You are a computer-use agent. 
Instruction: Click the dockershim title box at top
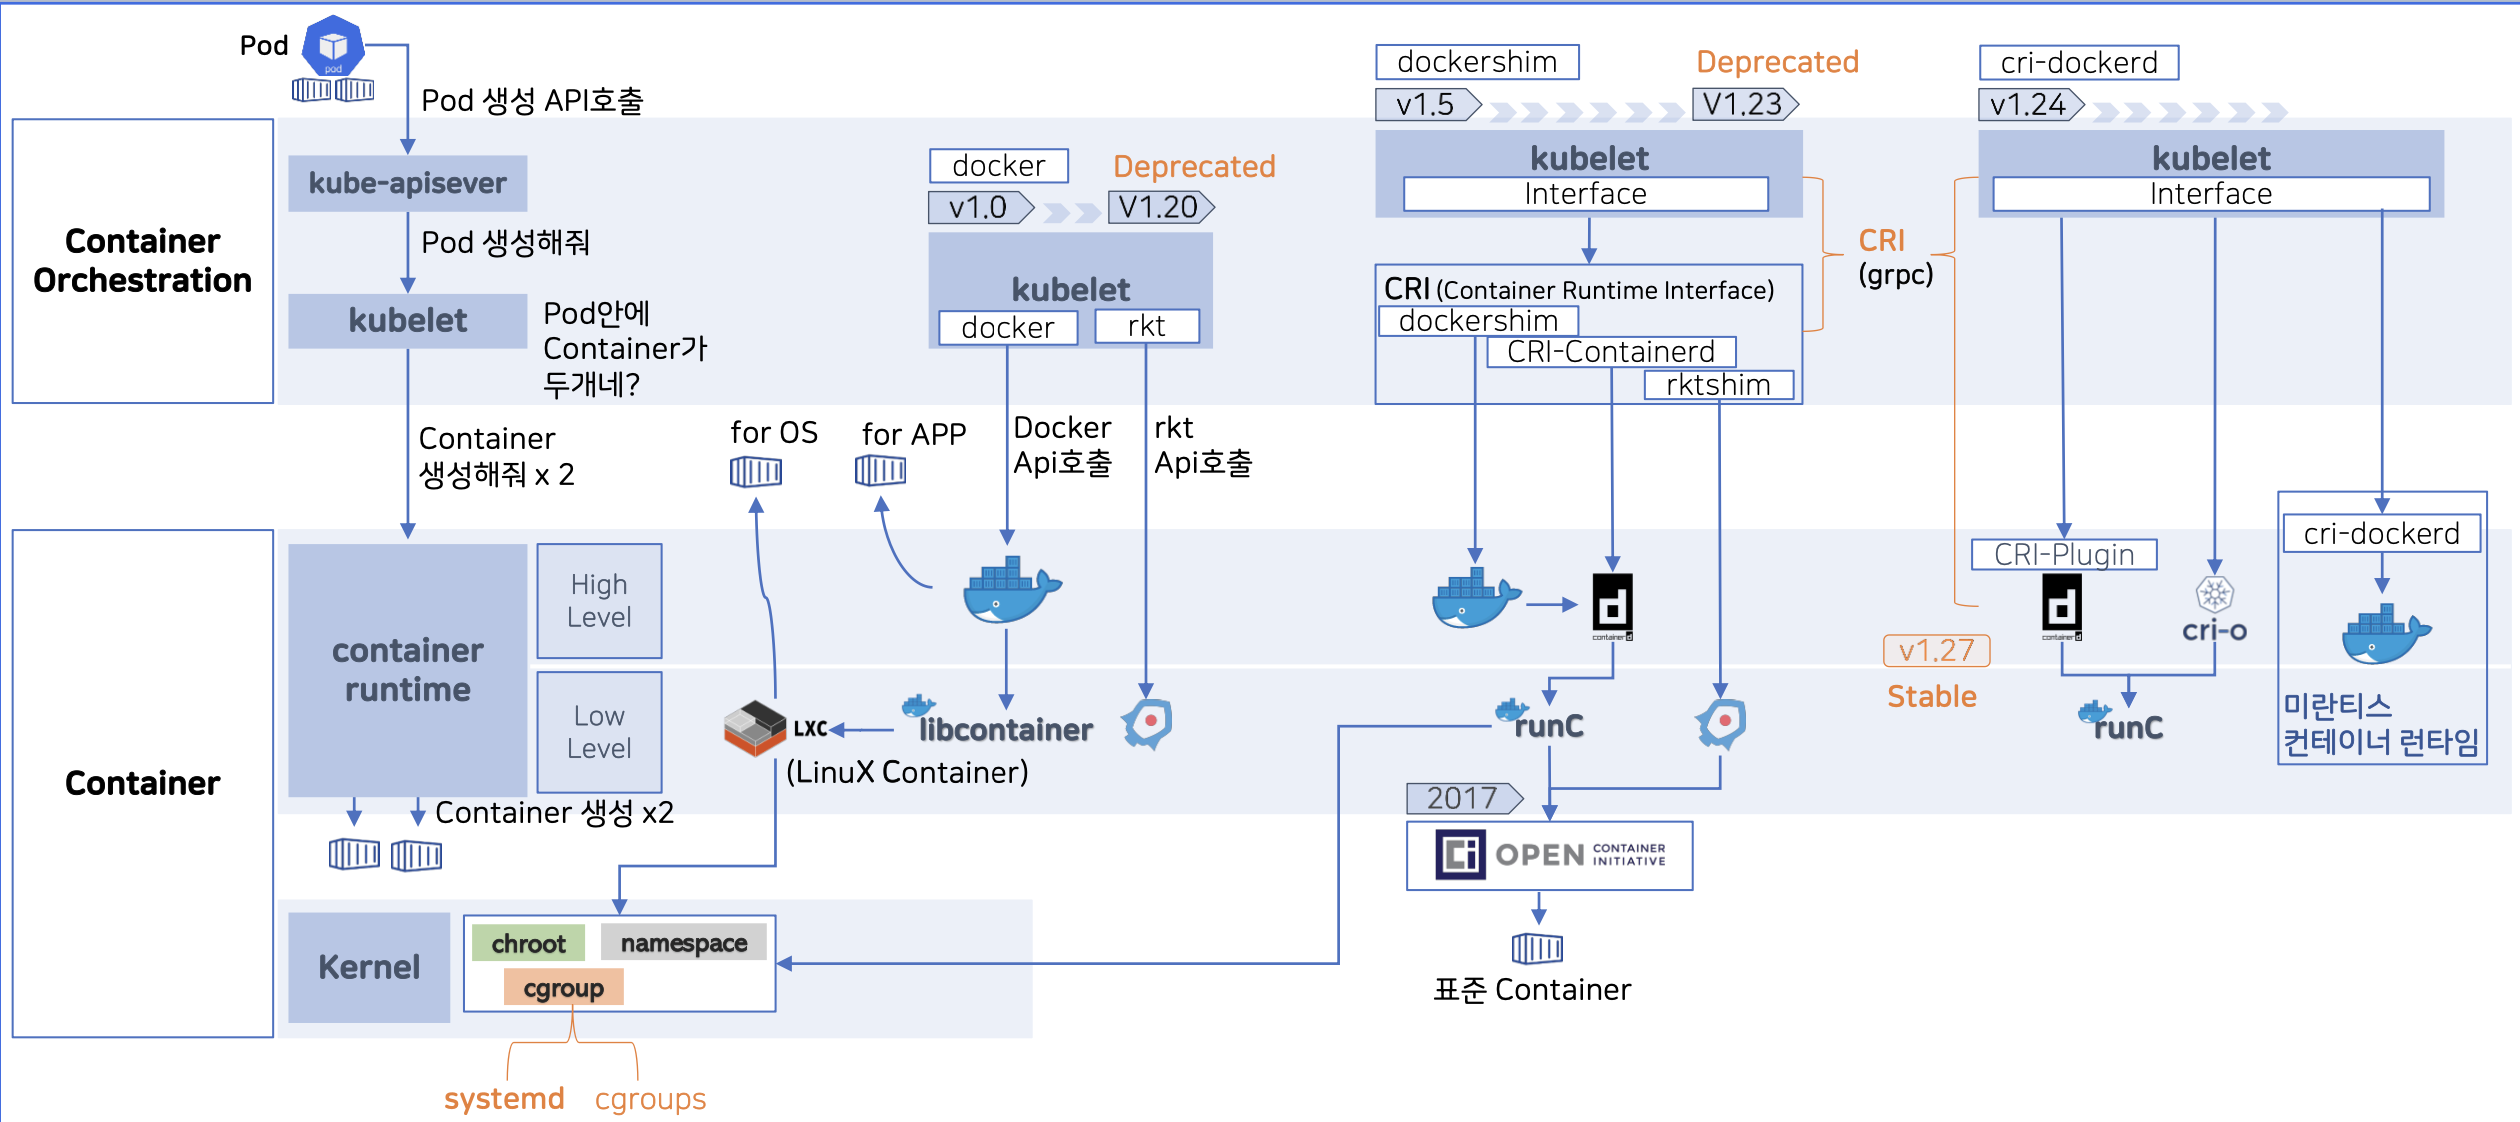[x=1476, y=62]
